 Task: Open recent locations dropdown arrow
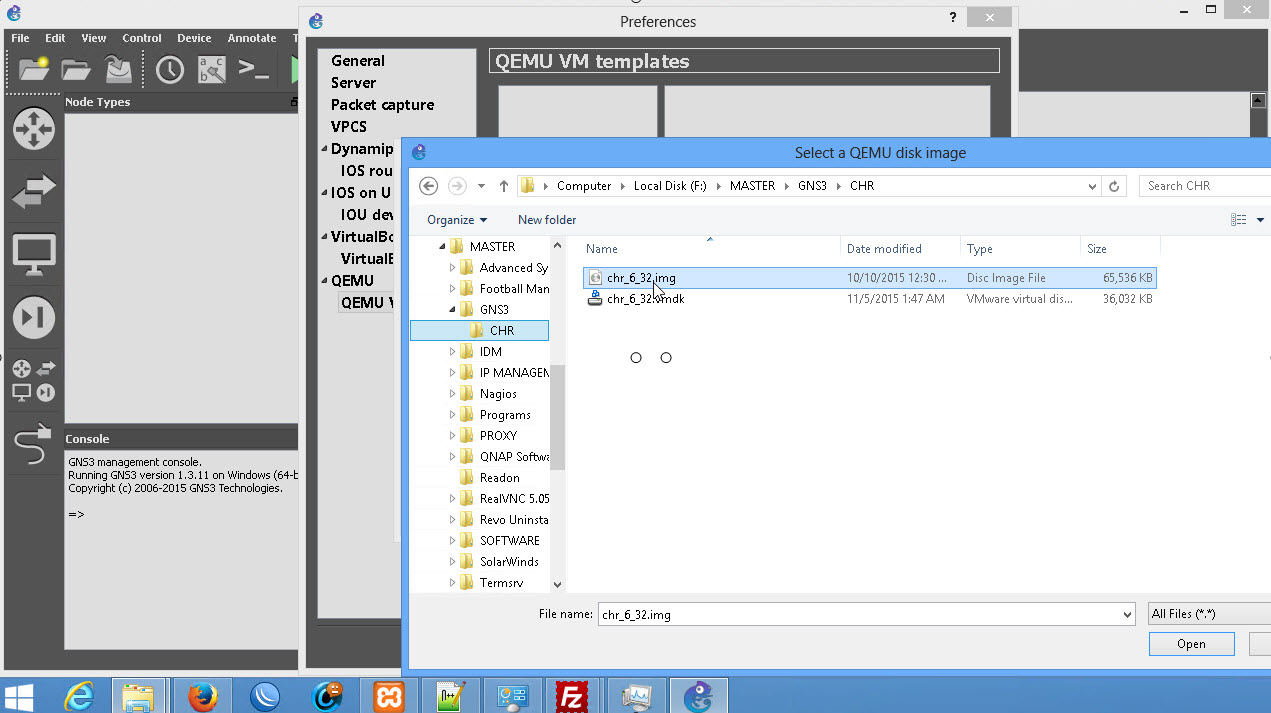point(481,186)
